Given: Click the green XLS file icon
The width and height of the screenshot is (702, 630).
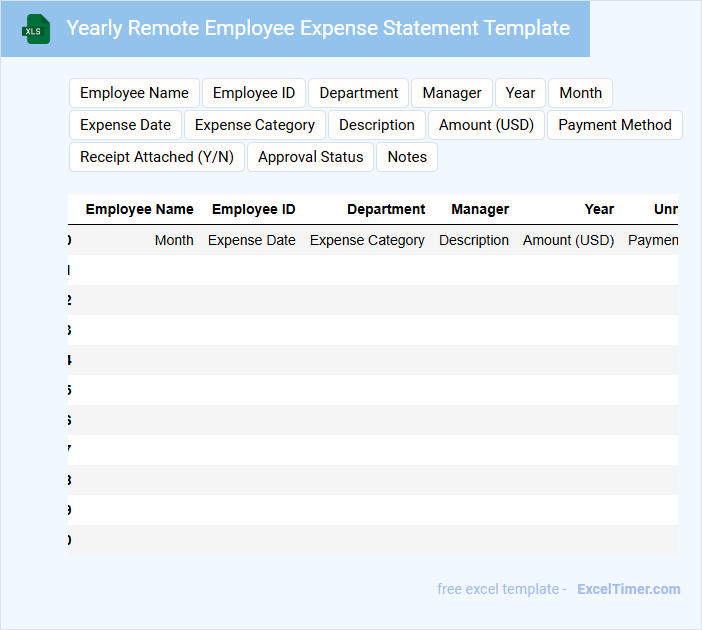Looking at the screenshot, I should point(36,30).
